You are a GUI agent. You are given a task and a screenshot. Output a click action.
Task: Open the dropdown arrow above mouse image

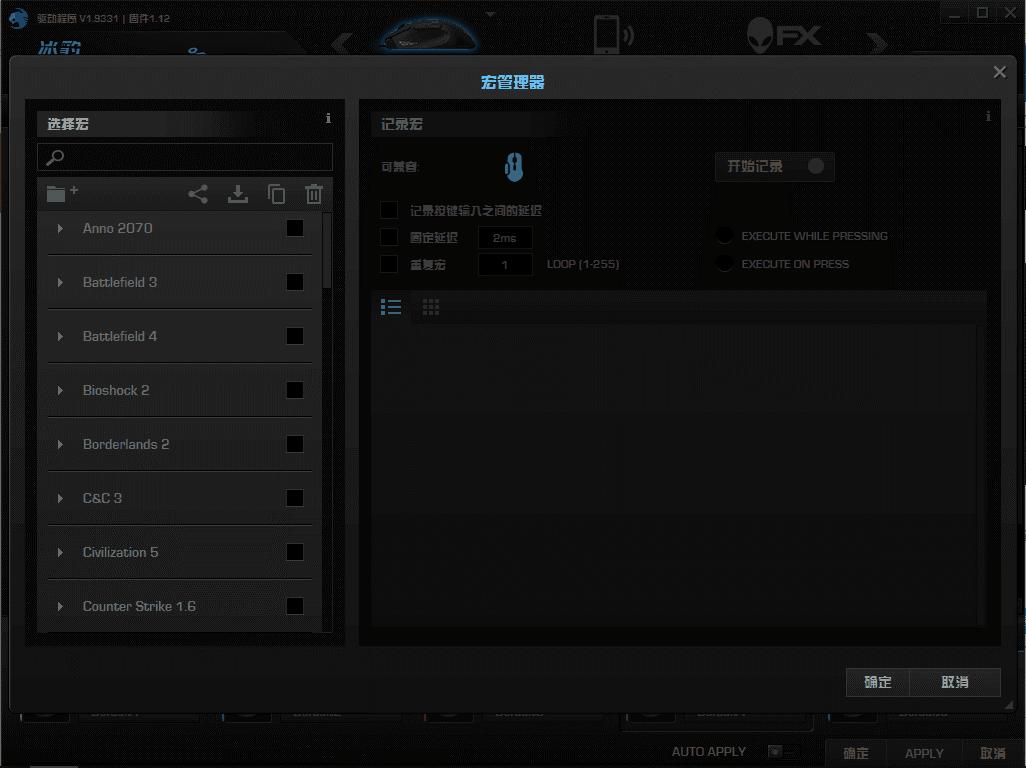pos(491,13)
